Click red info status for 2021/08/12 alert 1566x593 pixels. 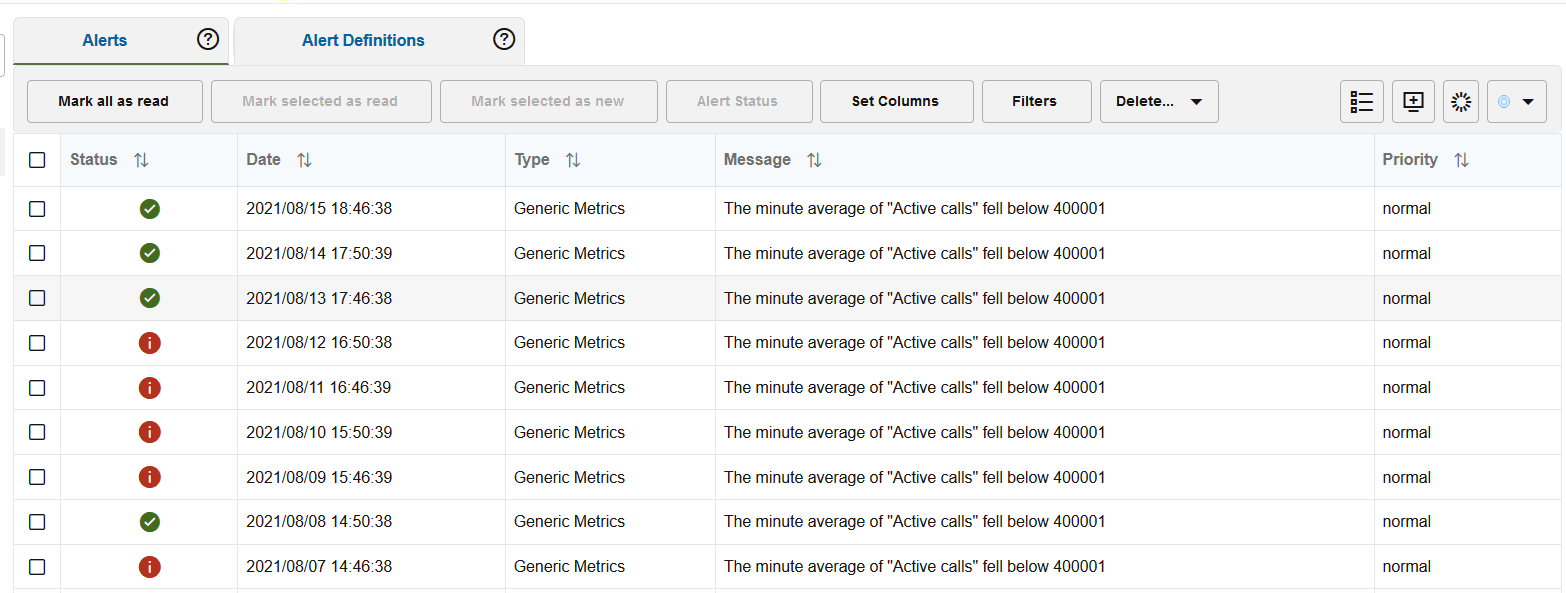coord(150,343)
